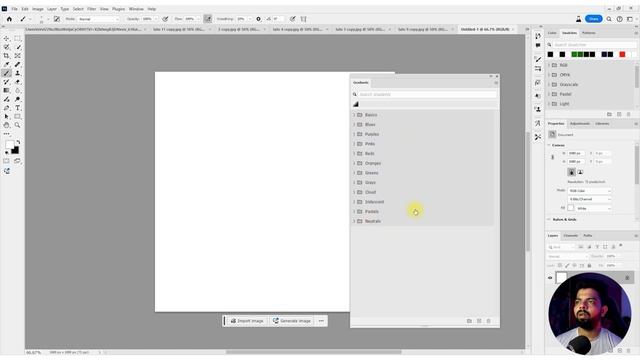The width and height of the screenshot is (640, 360).
Task: Toggle layer filtering switch in Layers panel
Action: click(x=621, y=246)
